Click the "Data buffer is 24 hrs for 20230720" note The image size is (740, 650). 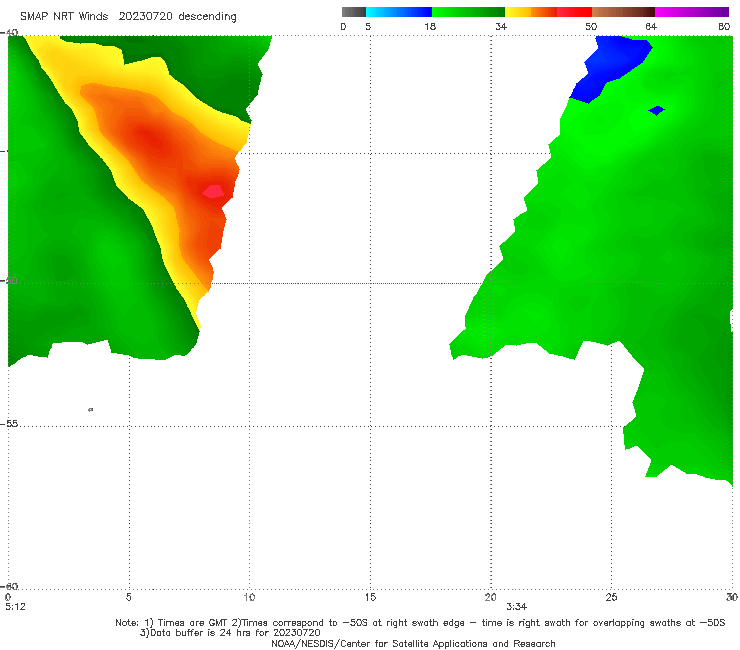click(230, 633)
